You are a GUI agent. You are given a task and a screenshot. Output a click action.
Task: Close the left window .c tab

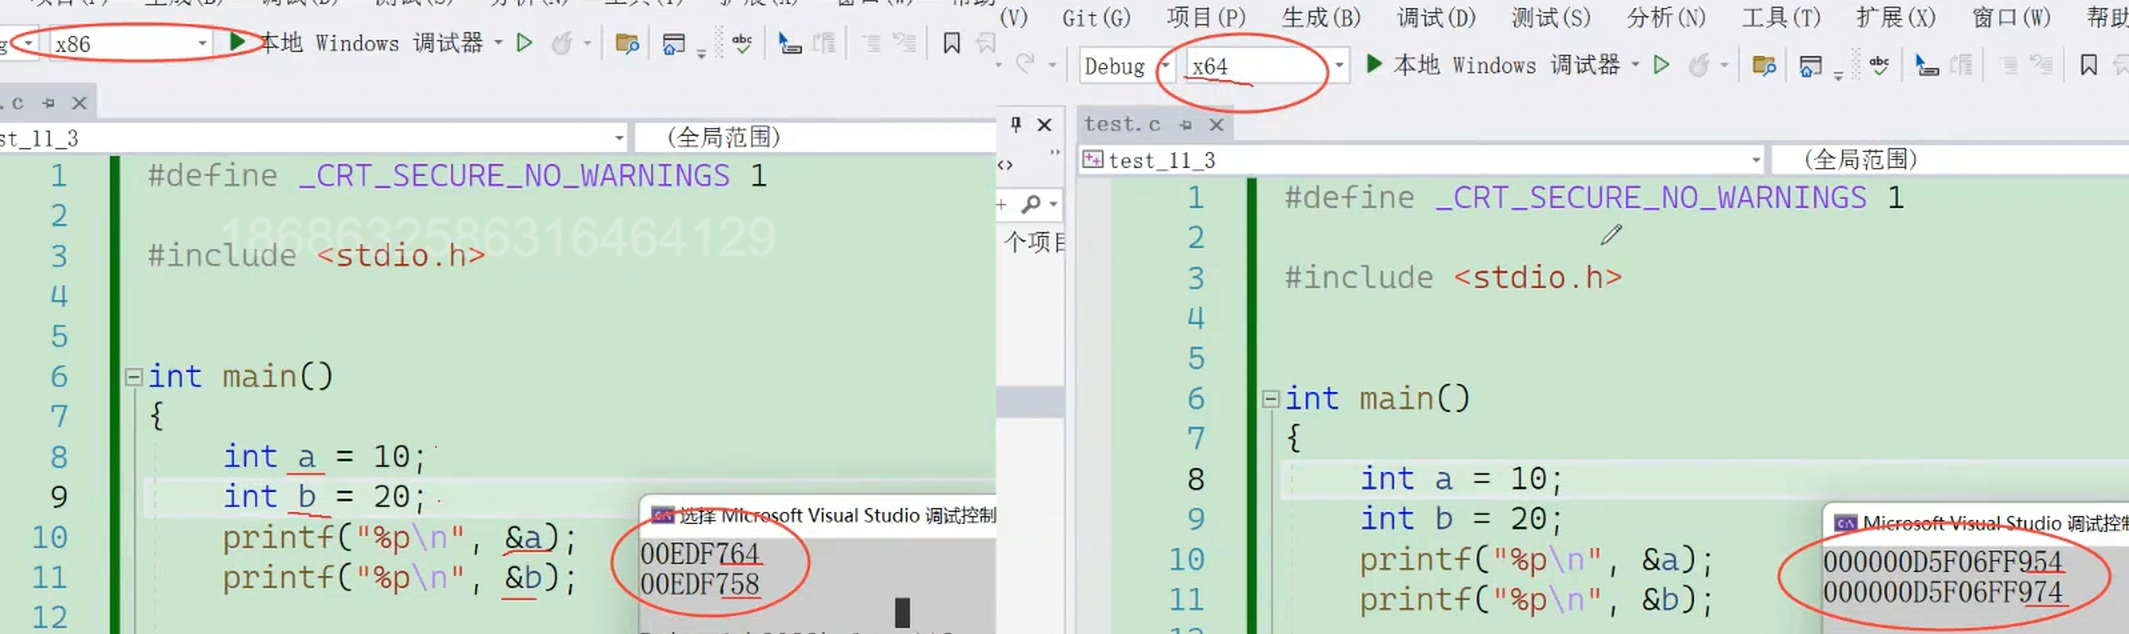tap(79, 102)
